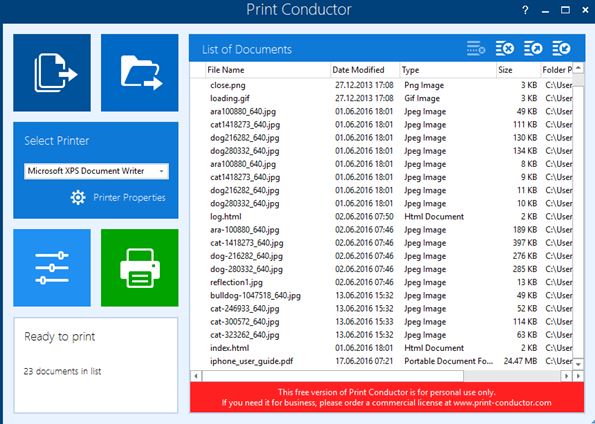Open the Select Printer dropdown

click(x=96, y=171)
